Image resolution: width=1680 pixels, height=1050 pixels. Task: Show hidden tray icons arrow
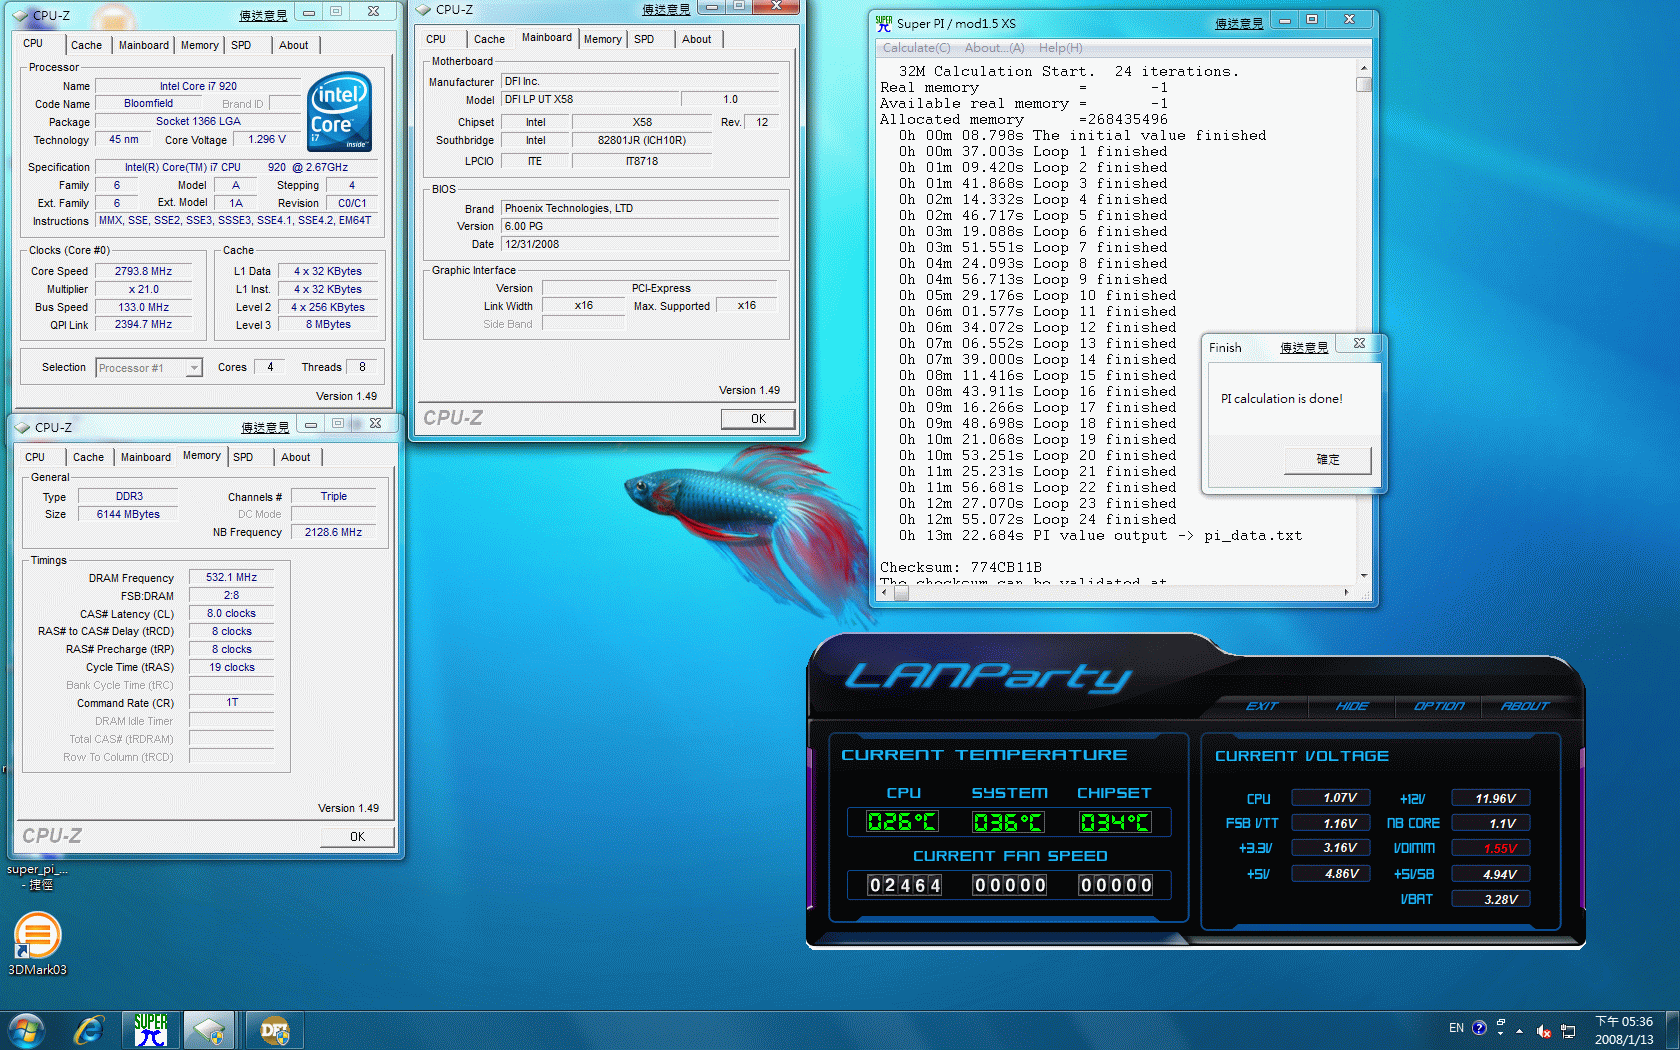point(1519,1030)
